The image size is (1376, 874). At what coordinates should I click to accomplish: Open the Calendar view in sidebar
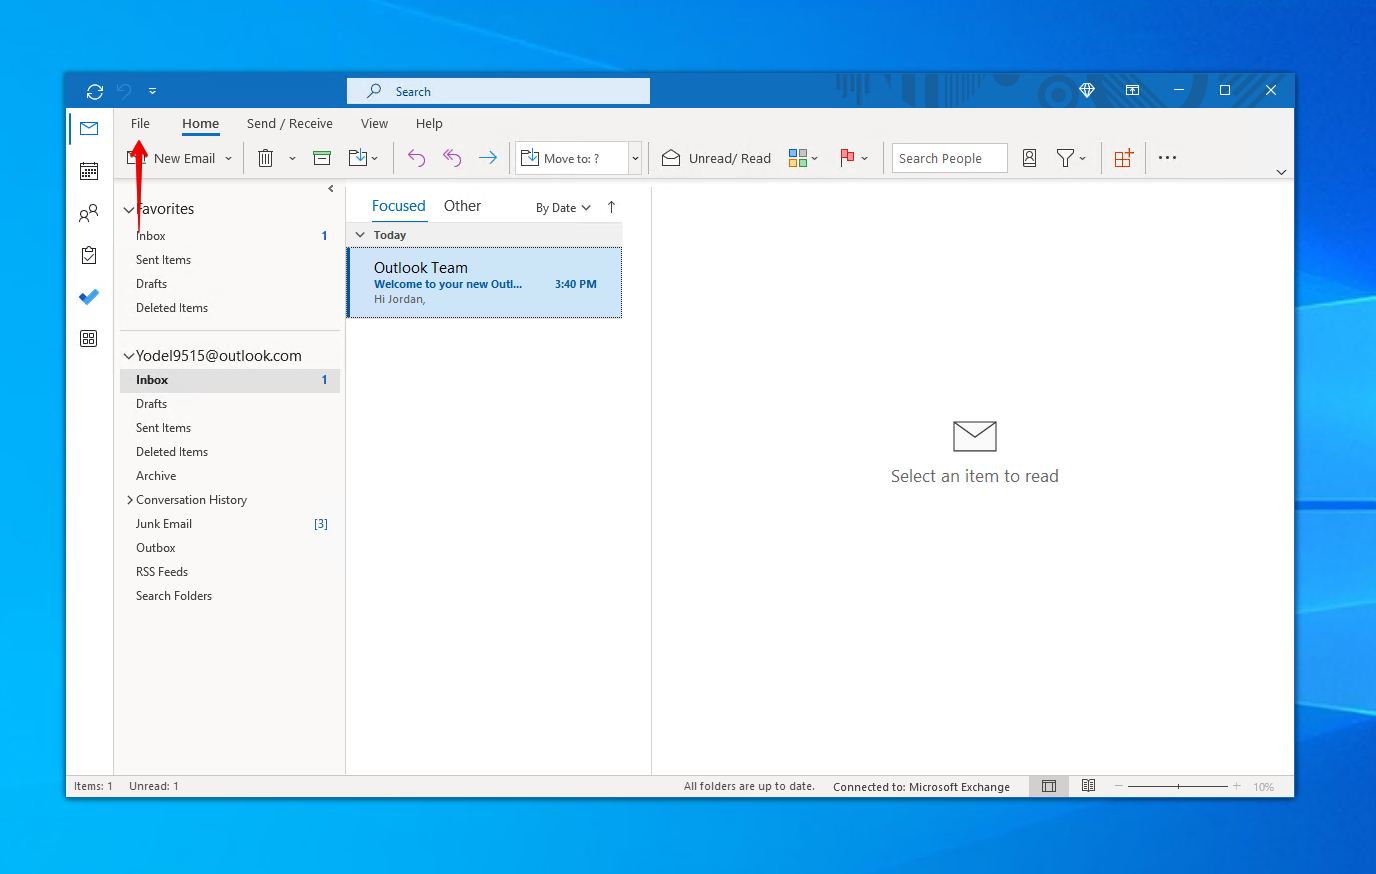[89, 171]
